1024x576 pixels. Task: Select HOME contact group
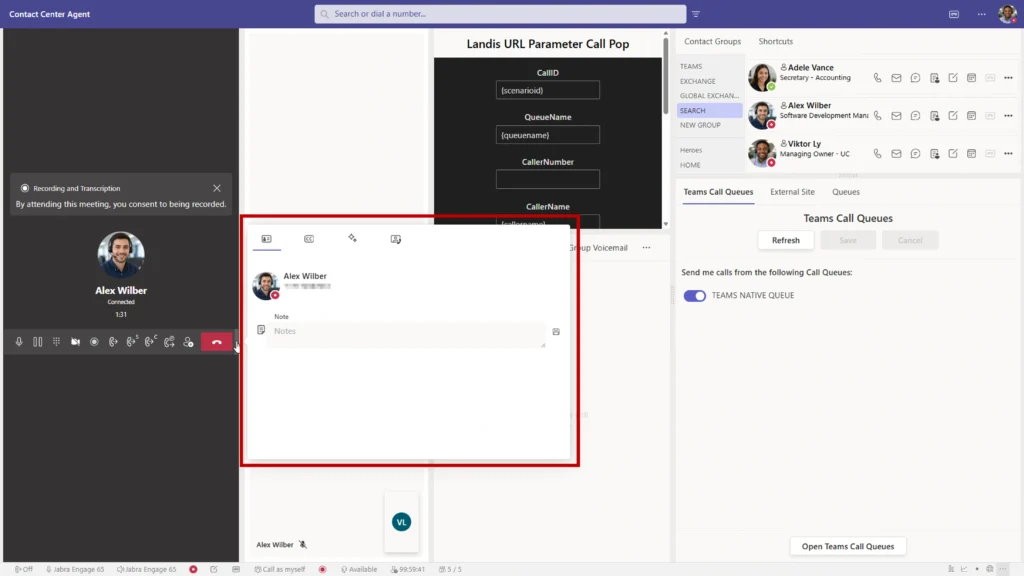(690, 165)
